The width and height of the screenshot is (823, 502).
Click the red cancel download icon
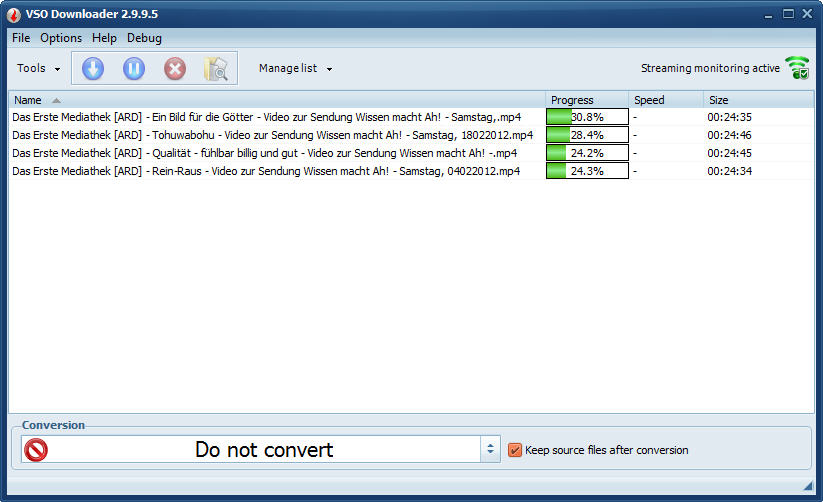tap(175, 68)
